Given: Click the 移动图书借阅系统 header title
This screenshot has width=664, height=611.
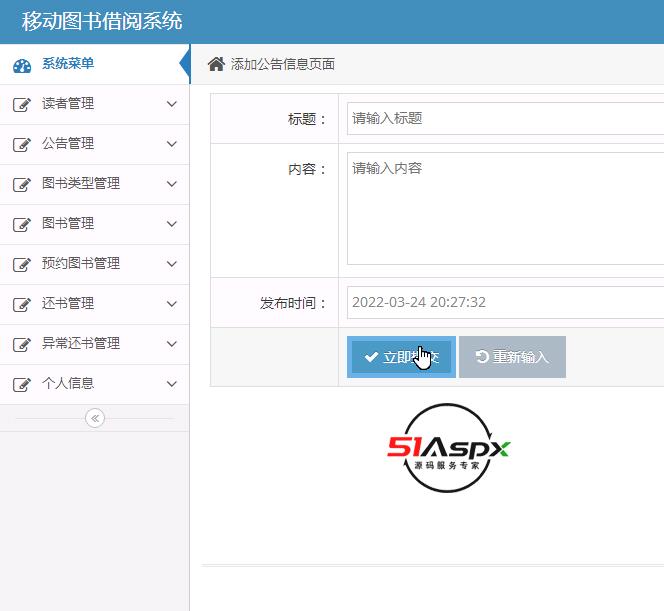Looking at the screenshot, I should [x=102, y=21].
